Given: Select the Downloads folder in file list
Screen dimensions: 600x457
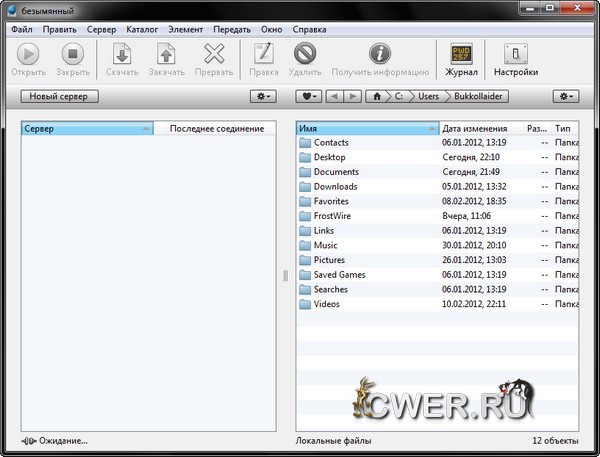Looking at the screenshot, I should [335, 186].
